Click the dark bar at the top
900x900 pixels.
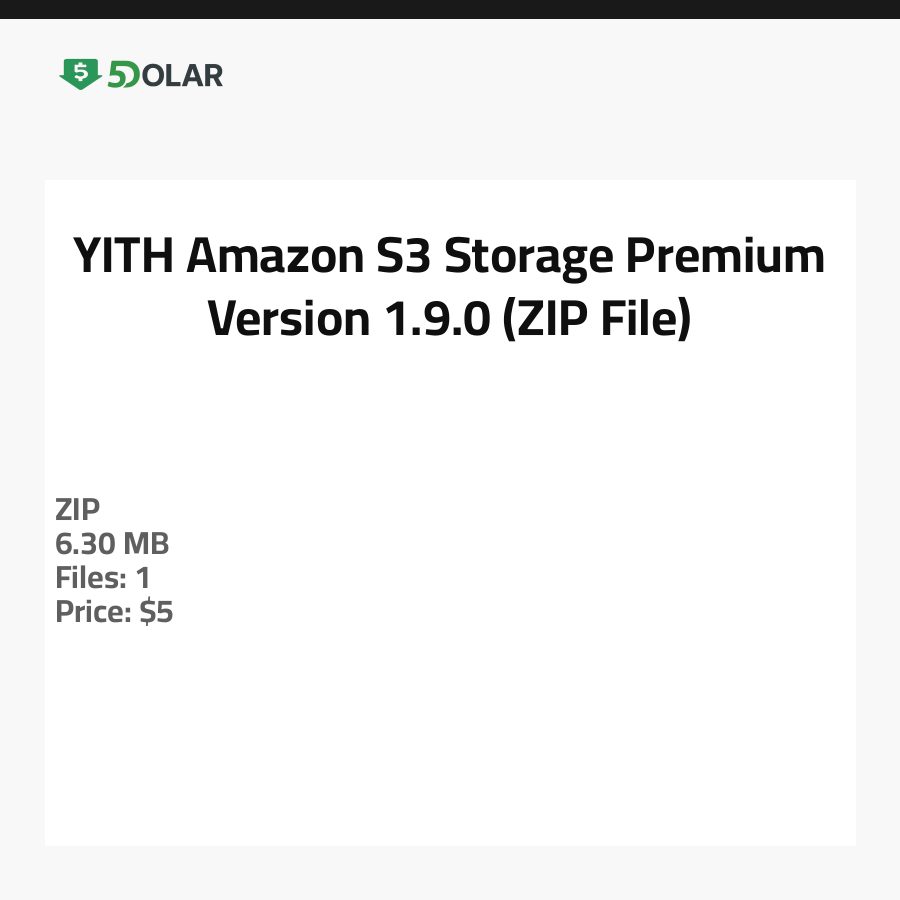click(450, 9)
